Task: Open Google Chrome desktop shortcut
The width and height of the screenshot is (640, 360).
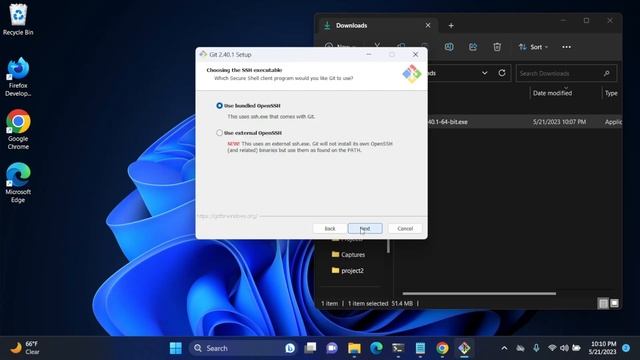Action: pos(18,130)
